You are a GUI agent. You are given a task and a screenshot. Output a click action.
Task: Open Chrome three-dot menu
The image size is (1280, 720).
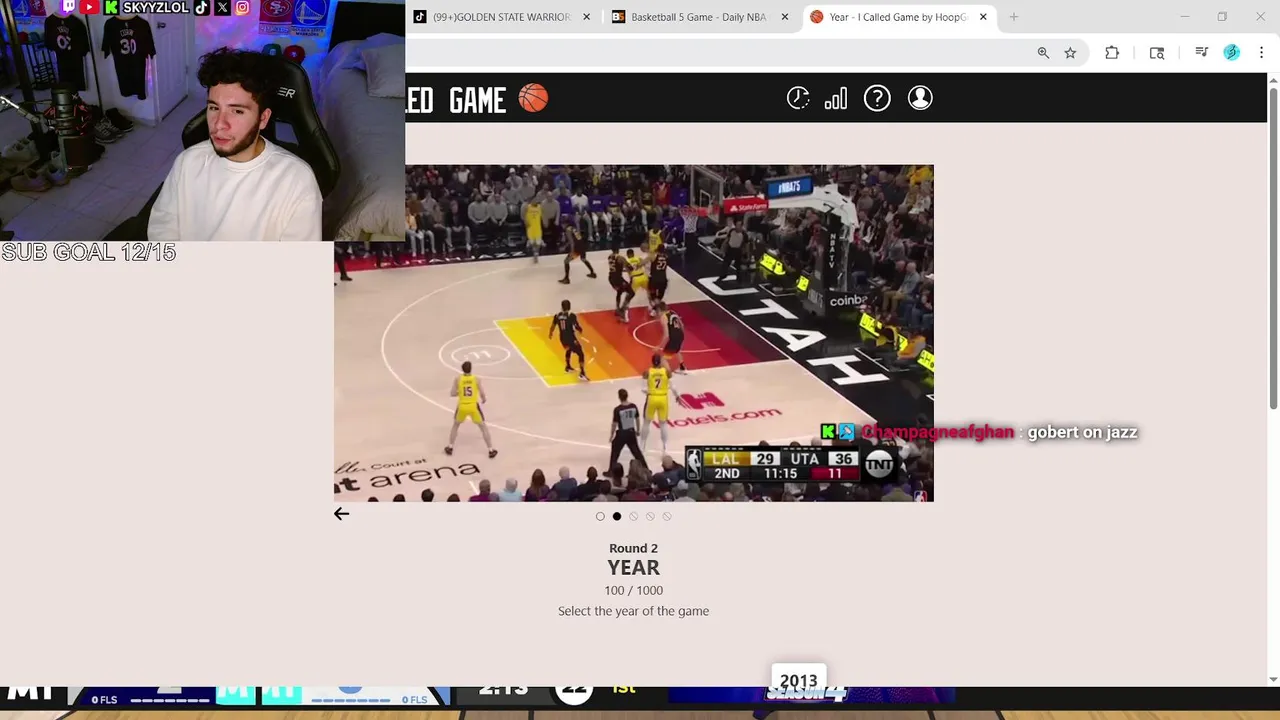click(x=1261, y=53)
